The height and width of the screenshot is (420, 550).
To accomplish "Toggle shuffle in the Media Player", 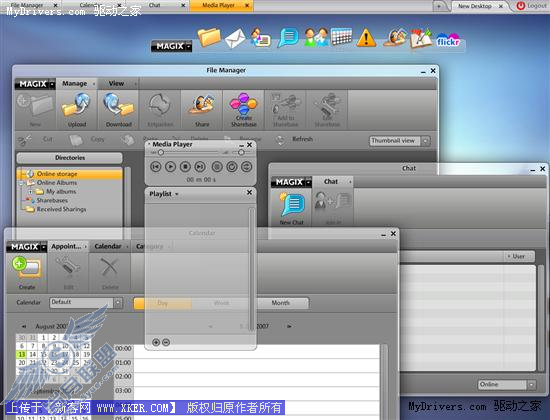I will coord(247,167).
